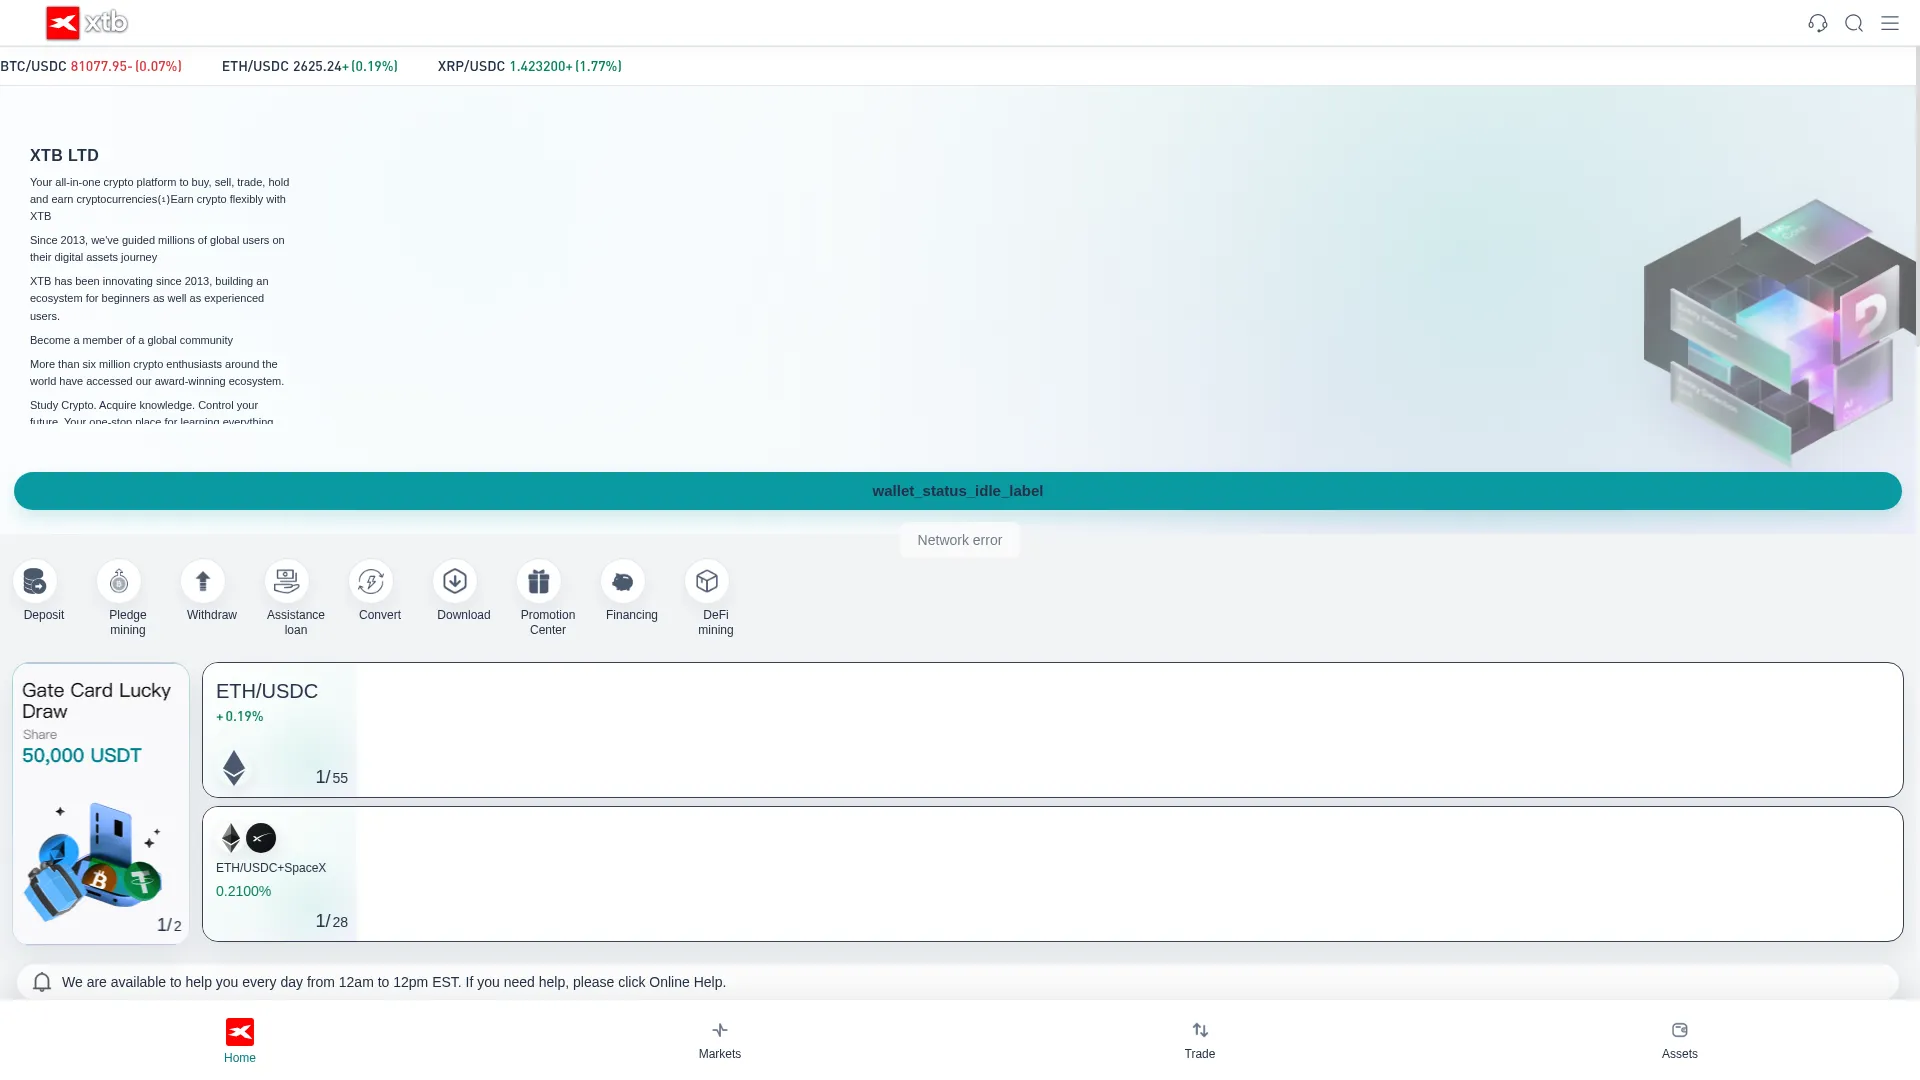Open the Convert icon
This screenshot has width=1920, height=1080.
371,581
